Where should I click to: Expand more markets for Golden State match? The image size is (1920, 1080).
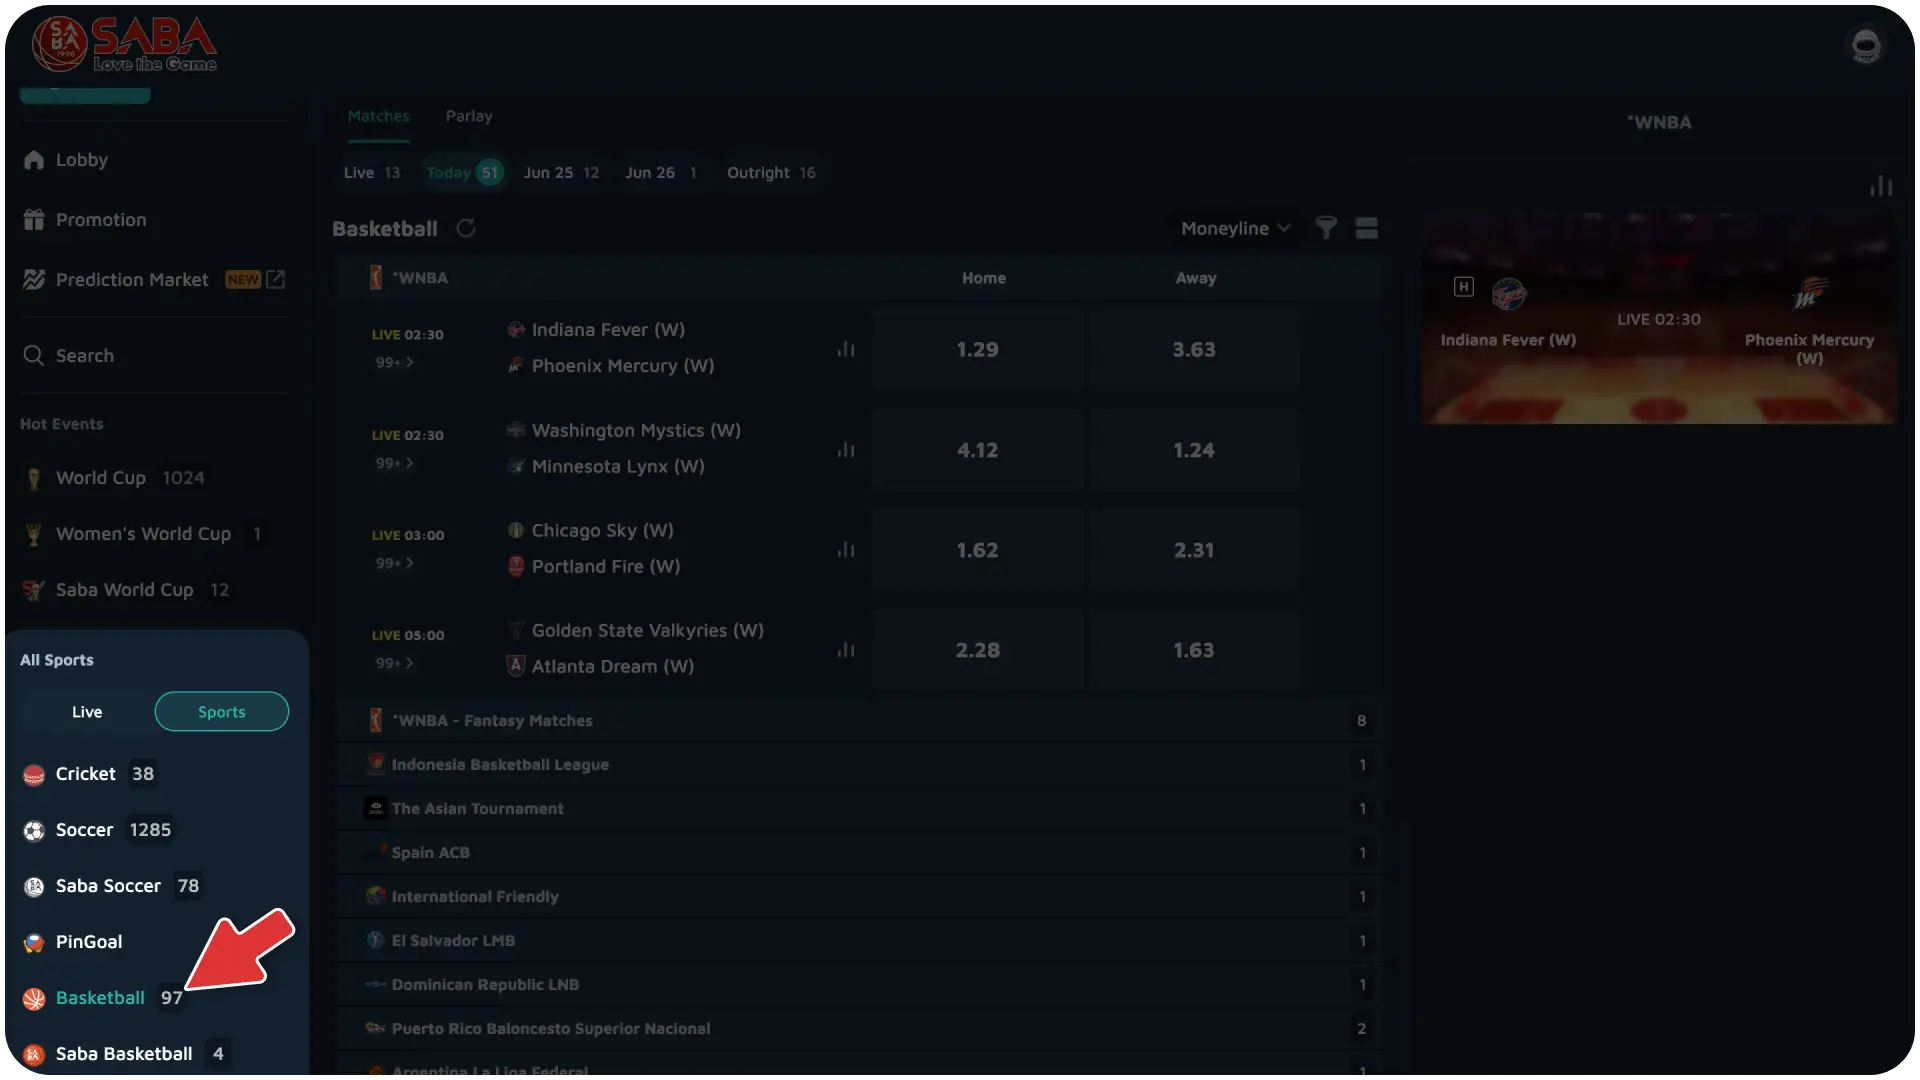pyautogui.click(x=394, y=663)
